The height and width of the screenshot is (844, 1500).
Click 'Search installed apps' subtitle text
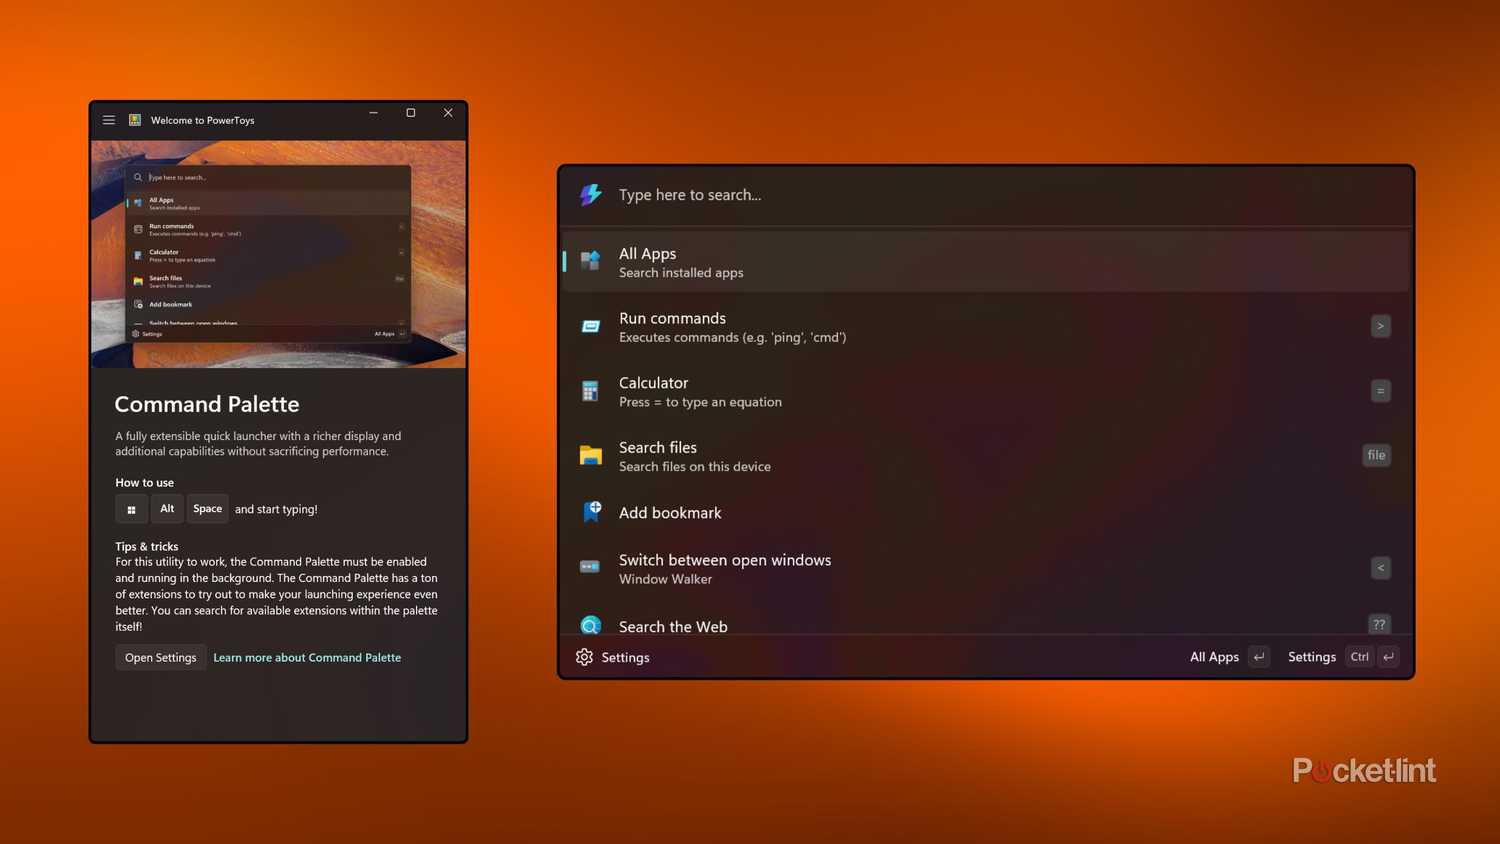(681, 273)
